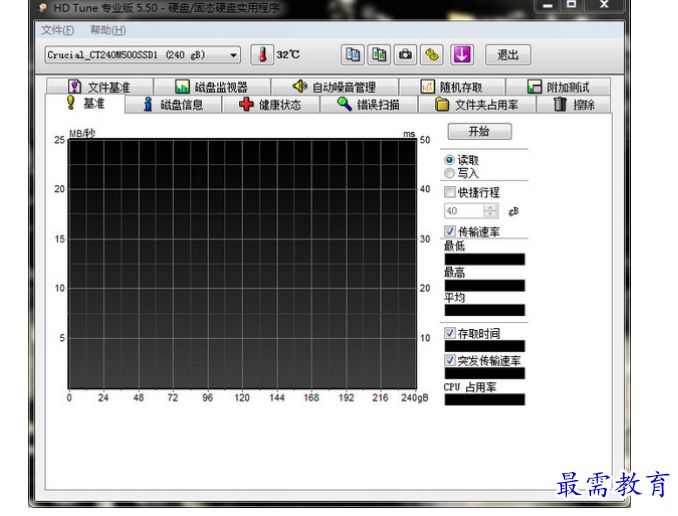The height and width of the screenshot is (516, 678).
Task: Click the options gear toolbar icon
Action: (432, 55)
